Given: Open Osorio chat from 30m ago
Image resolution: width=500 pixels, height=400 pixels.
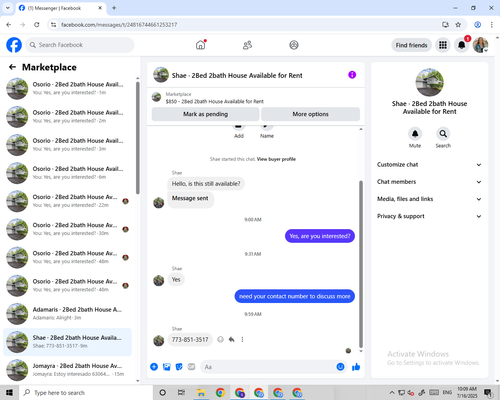Looking at the screenshot, I should click(67, 229).
